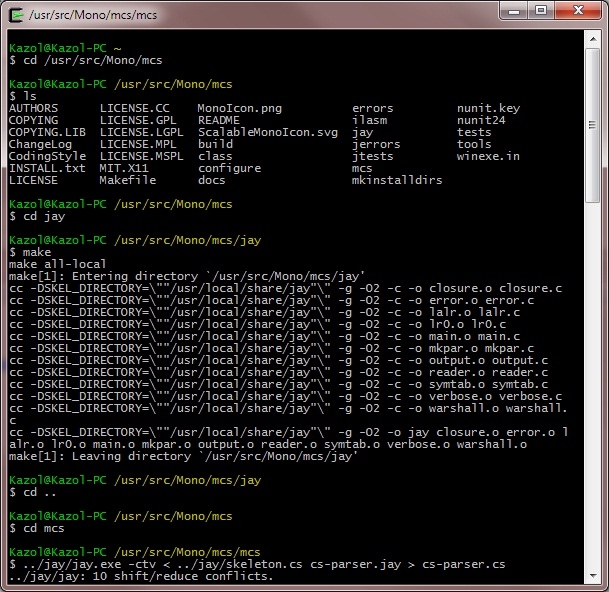Click the 'tools' directory name
609x592 pixels.
tap(474, 144)
